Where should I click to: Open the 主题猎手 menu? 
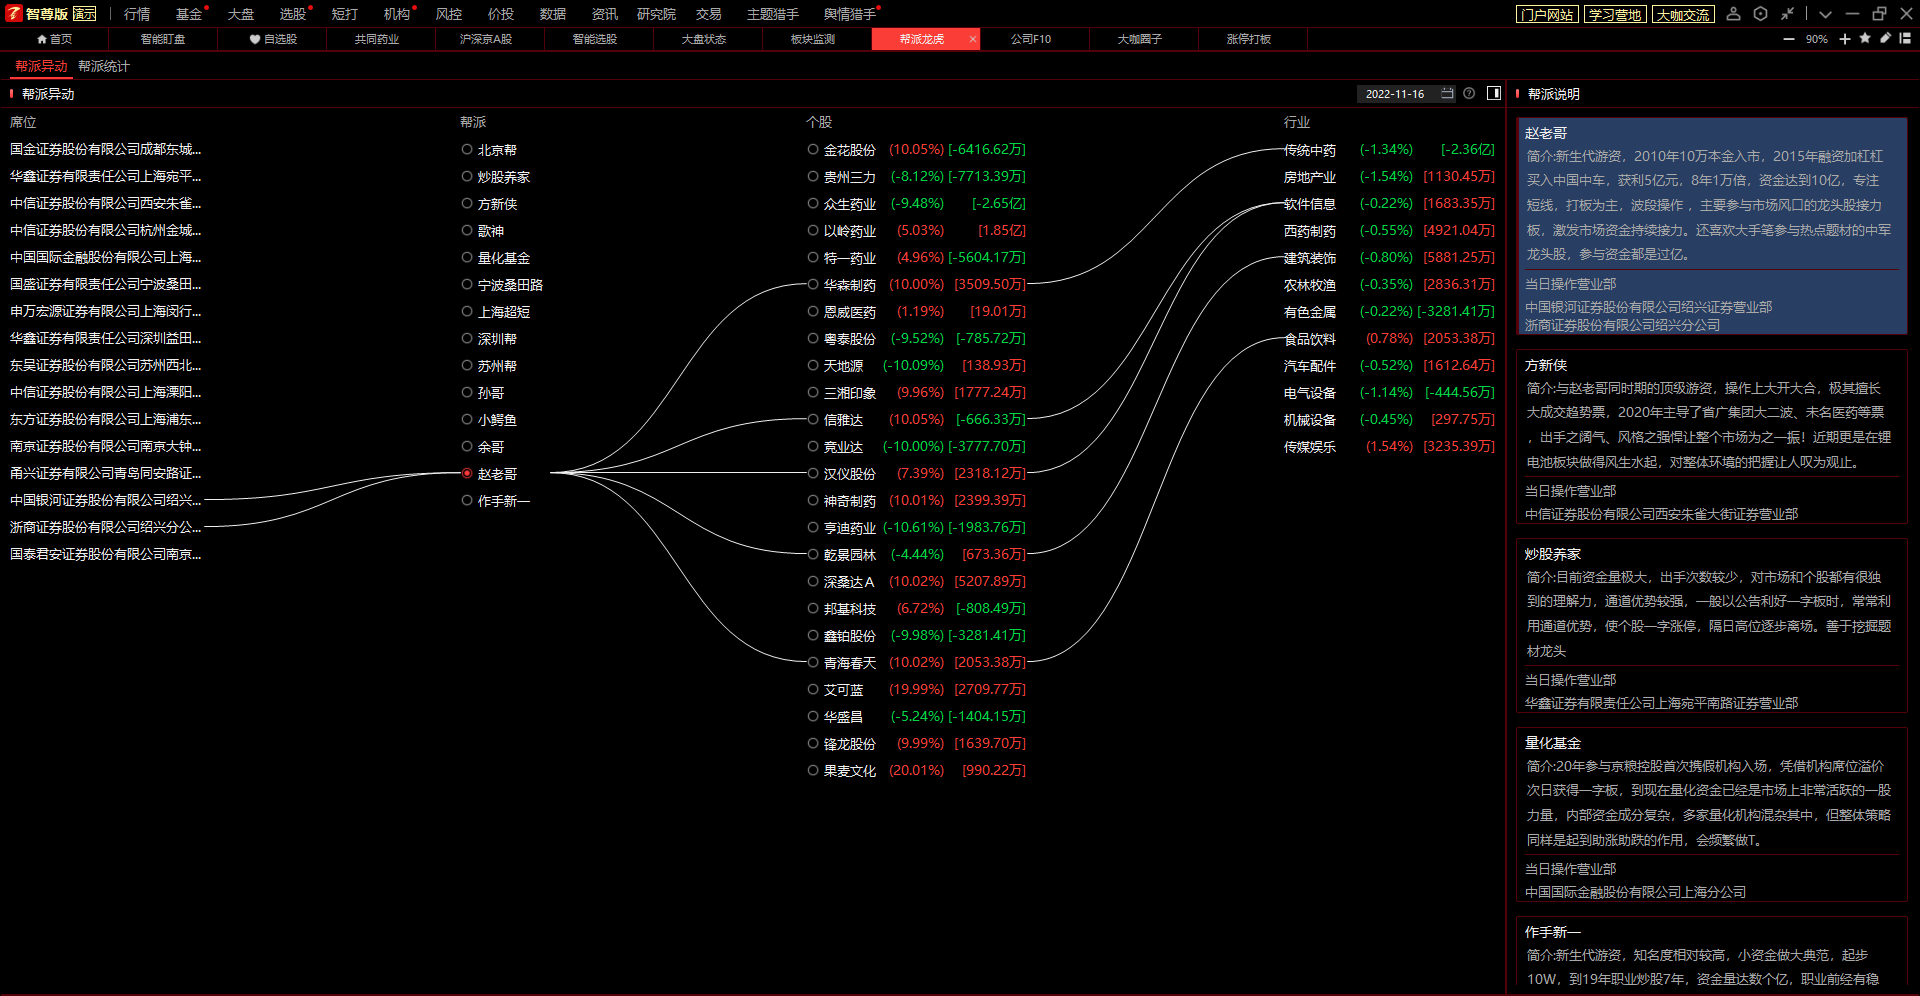click(773, 14)
